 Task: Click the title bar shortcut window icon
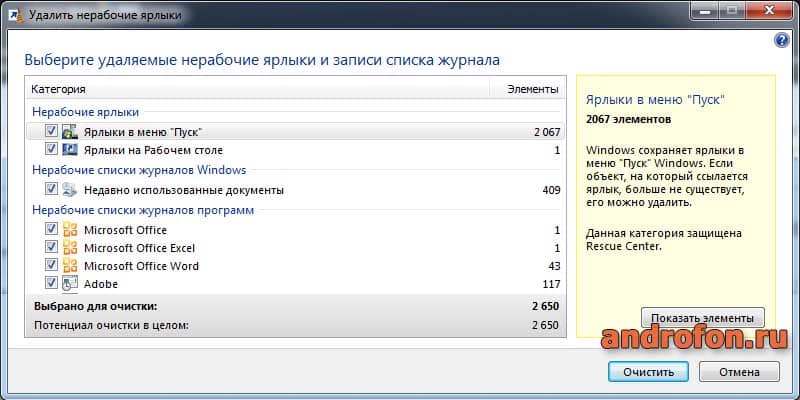coord(16,16)
